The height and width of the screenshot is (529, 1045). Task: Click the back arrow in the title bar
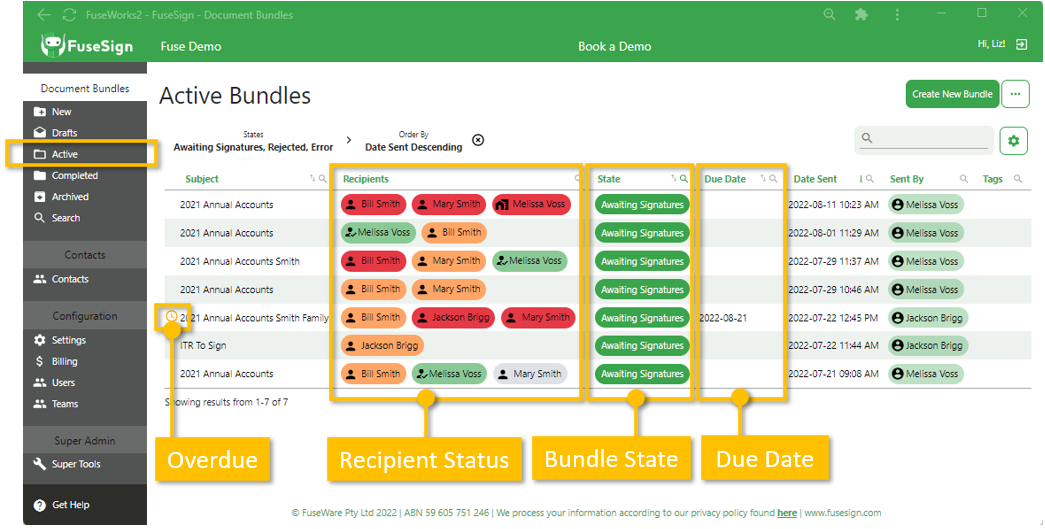(44, 15)
